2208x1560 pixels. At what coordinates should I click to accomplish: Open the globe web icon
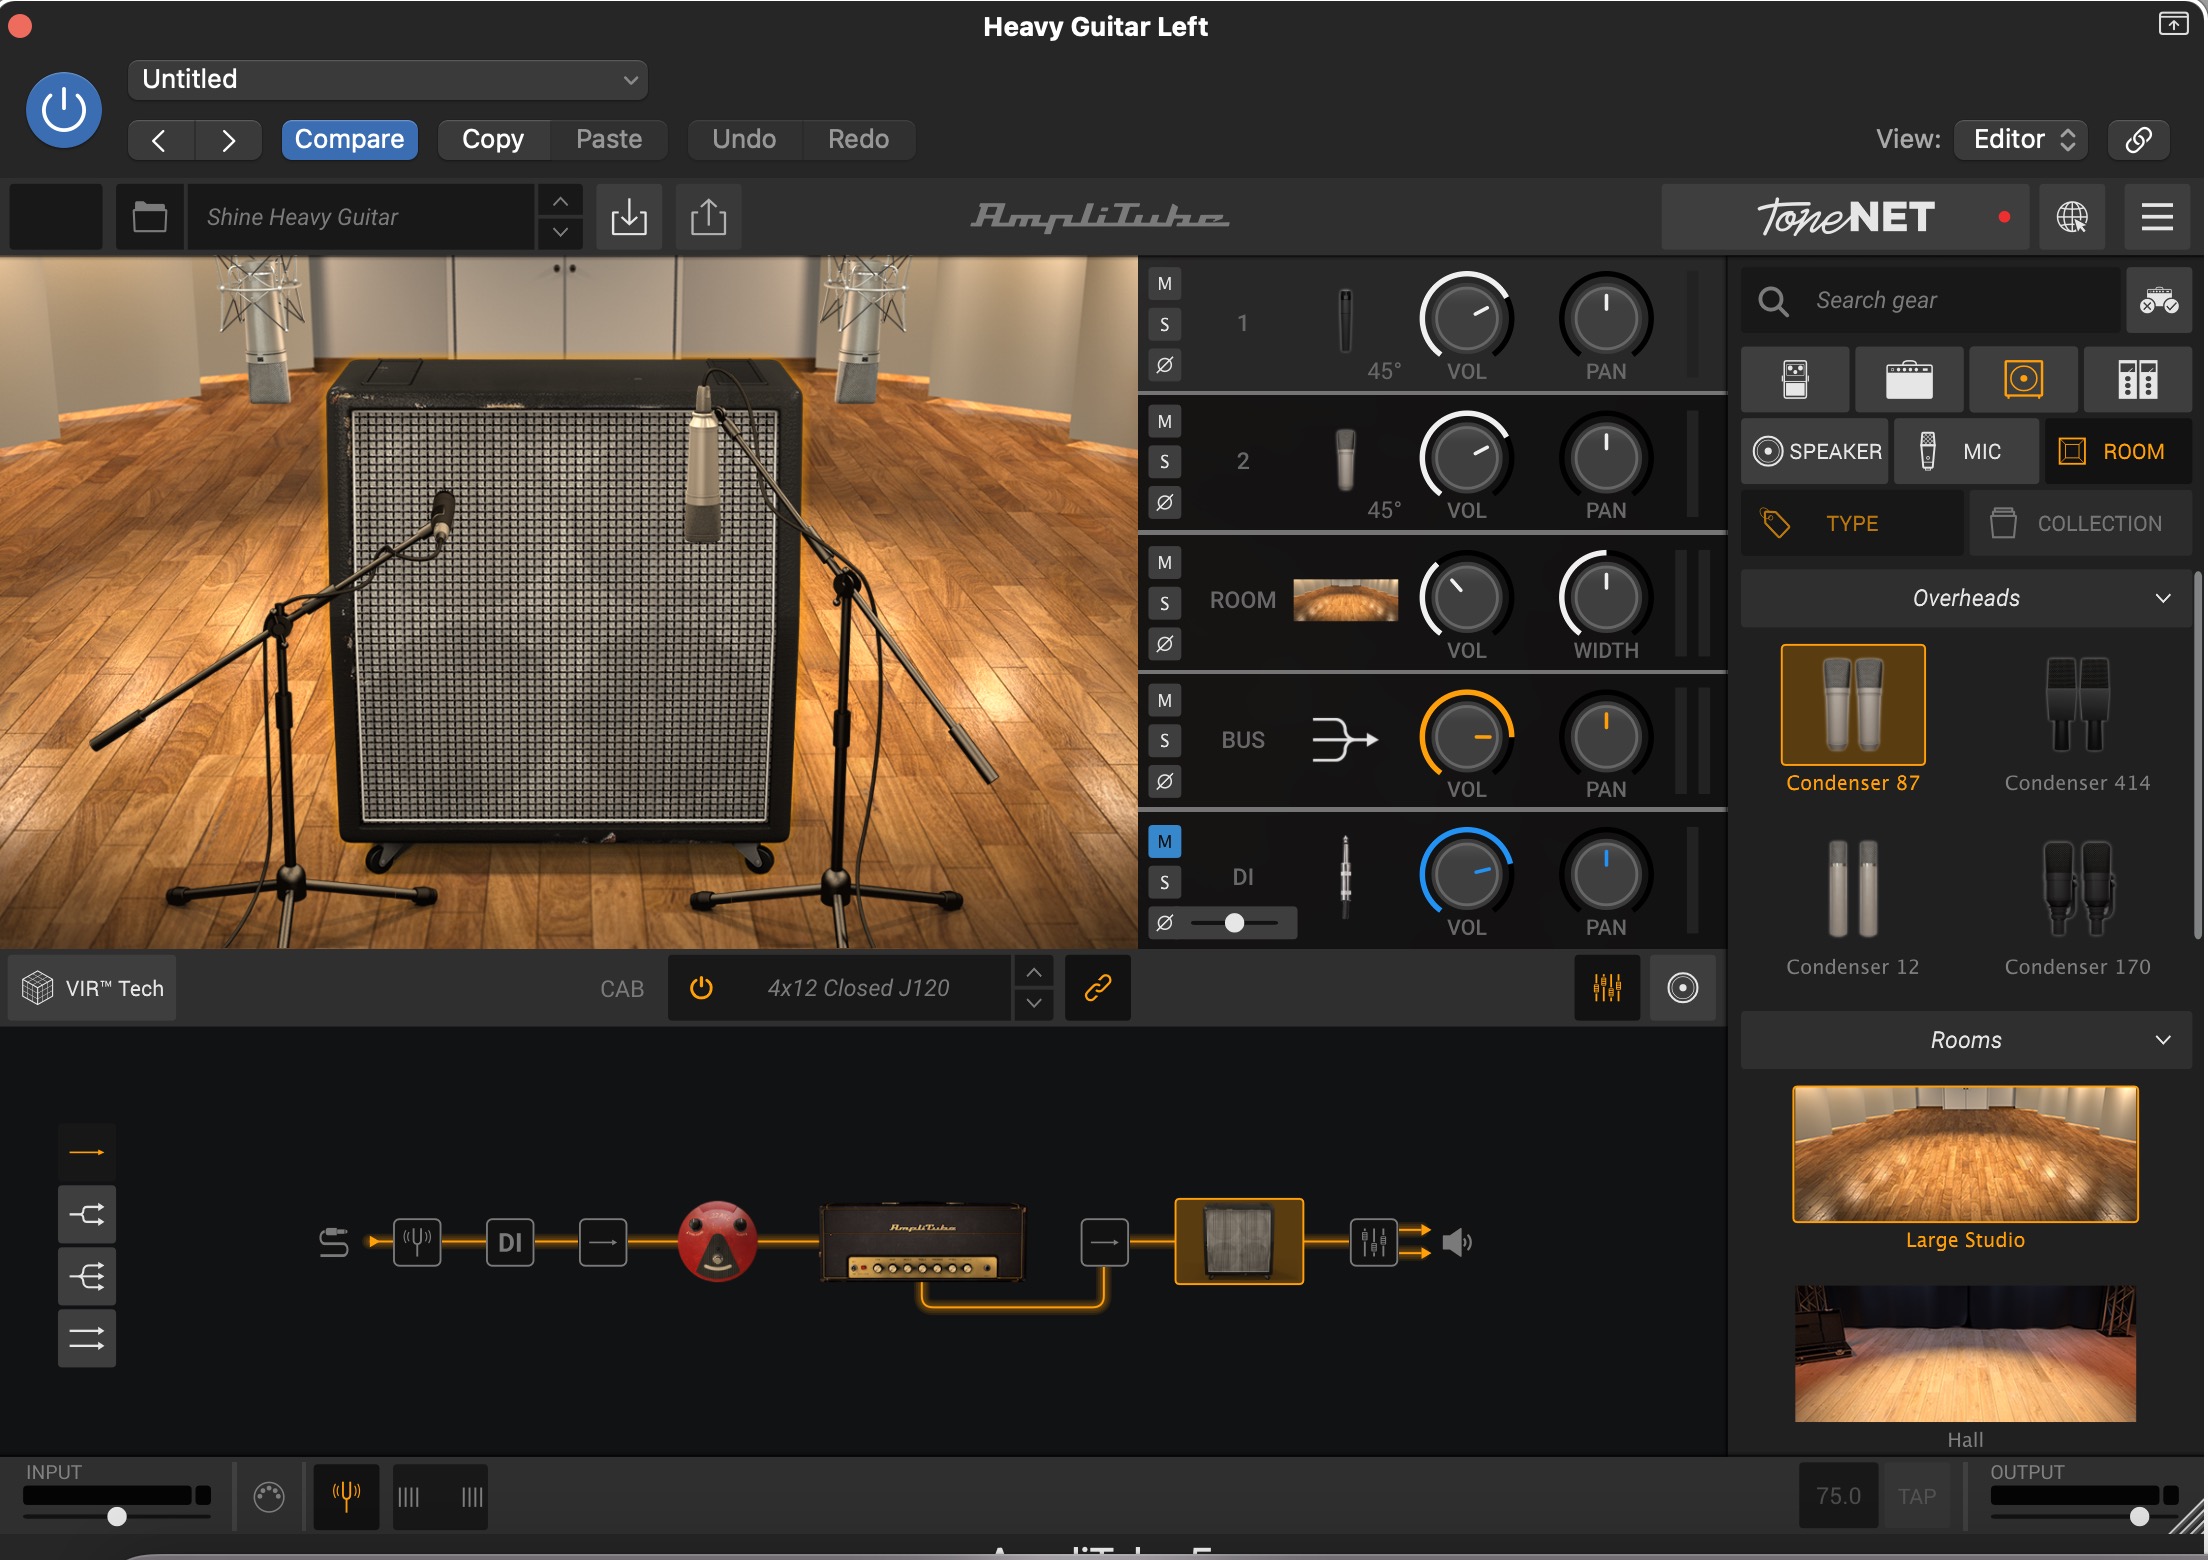[2072, 217]
